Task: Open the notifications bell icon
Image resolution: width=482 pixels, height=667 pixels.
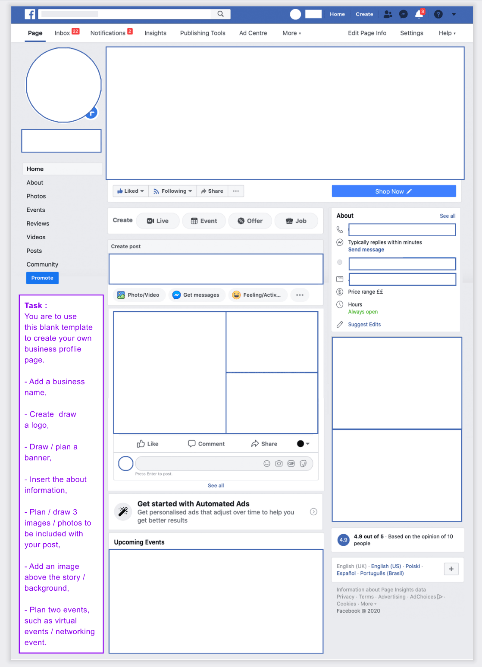Action: [419, 14]
